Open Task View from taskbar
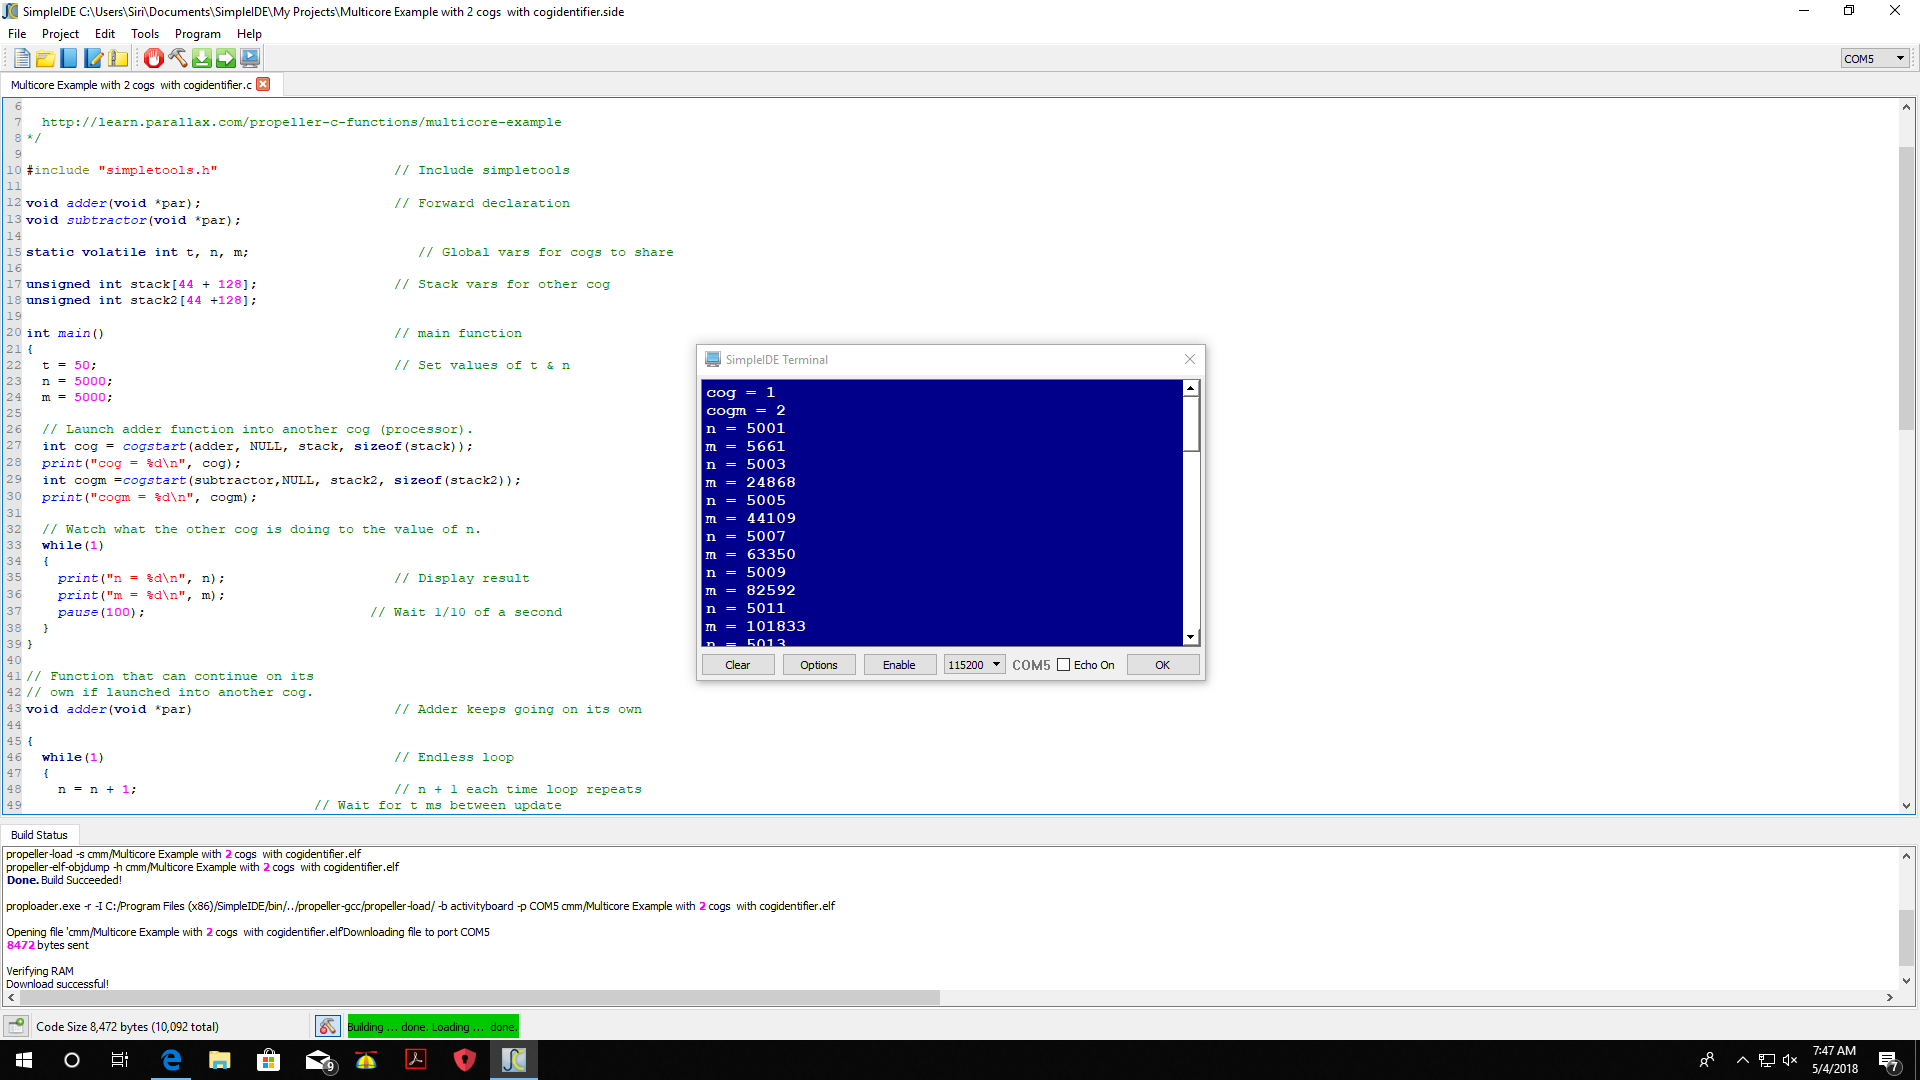 pyautogui.click(x=119, y=1060)
